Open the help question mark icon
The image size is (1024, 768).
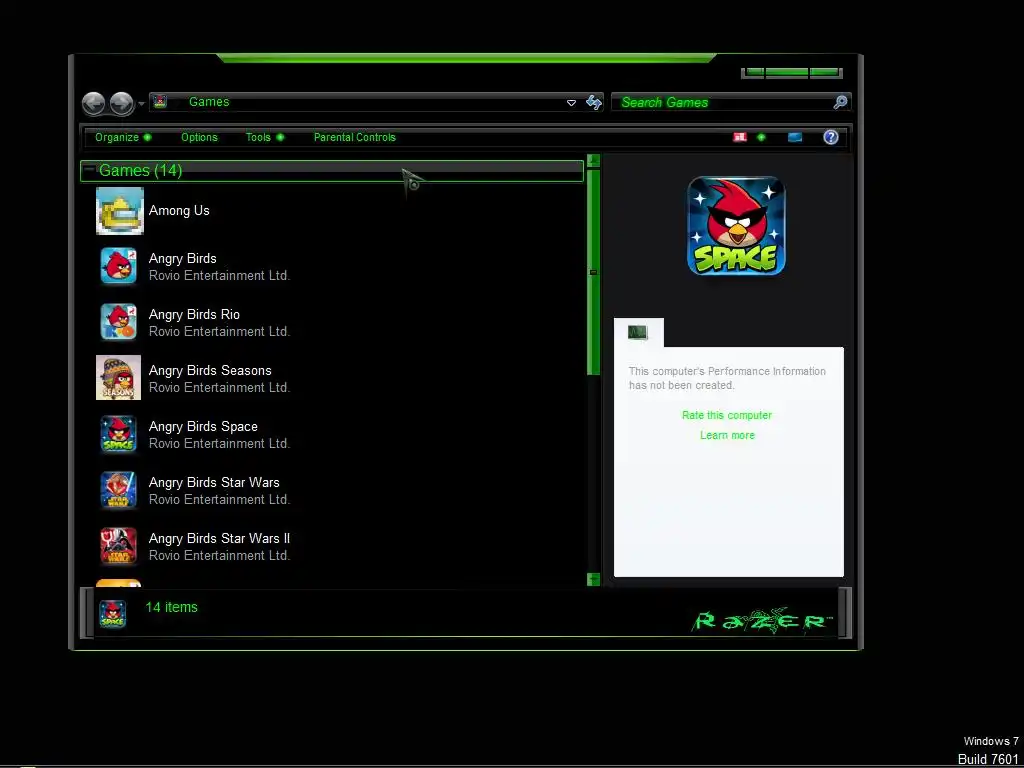point(831,137)
